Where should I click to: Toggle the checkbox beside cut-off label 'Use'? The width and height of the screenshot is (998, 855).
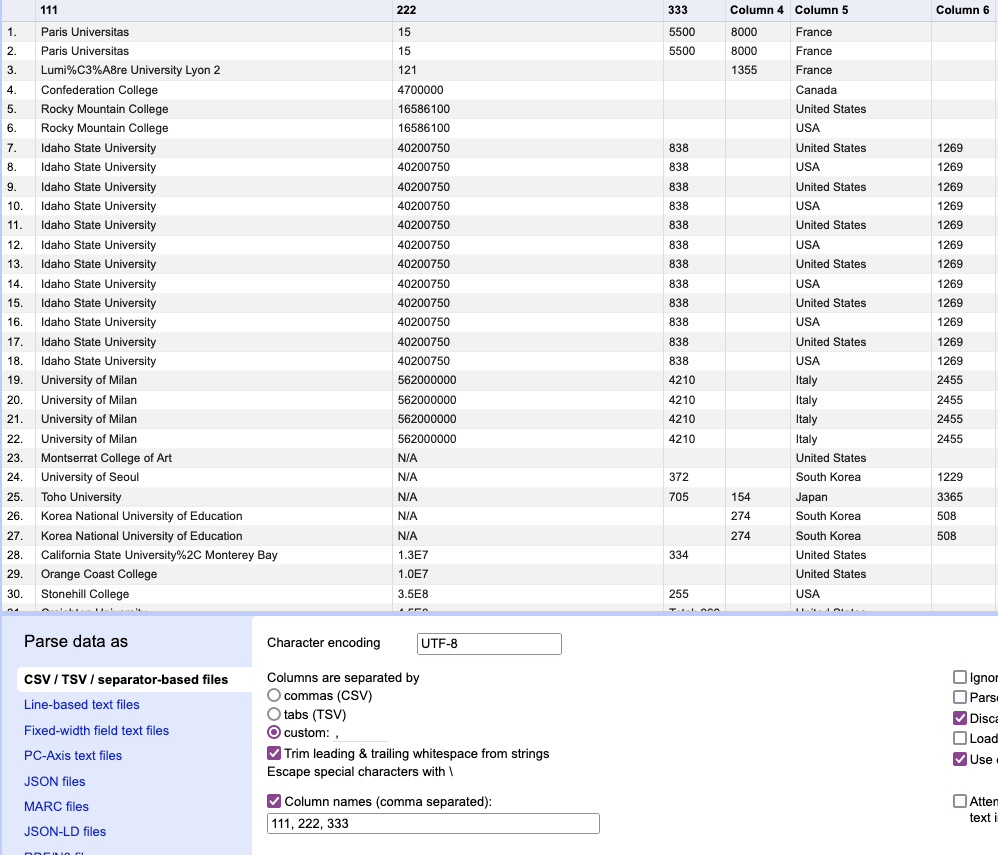(x=960, y=759)
